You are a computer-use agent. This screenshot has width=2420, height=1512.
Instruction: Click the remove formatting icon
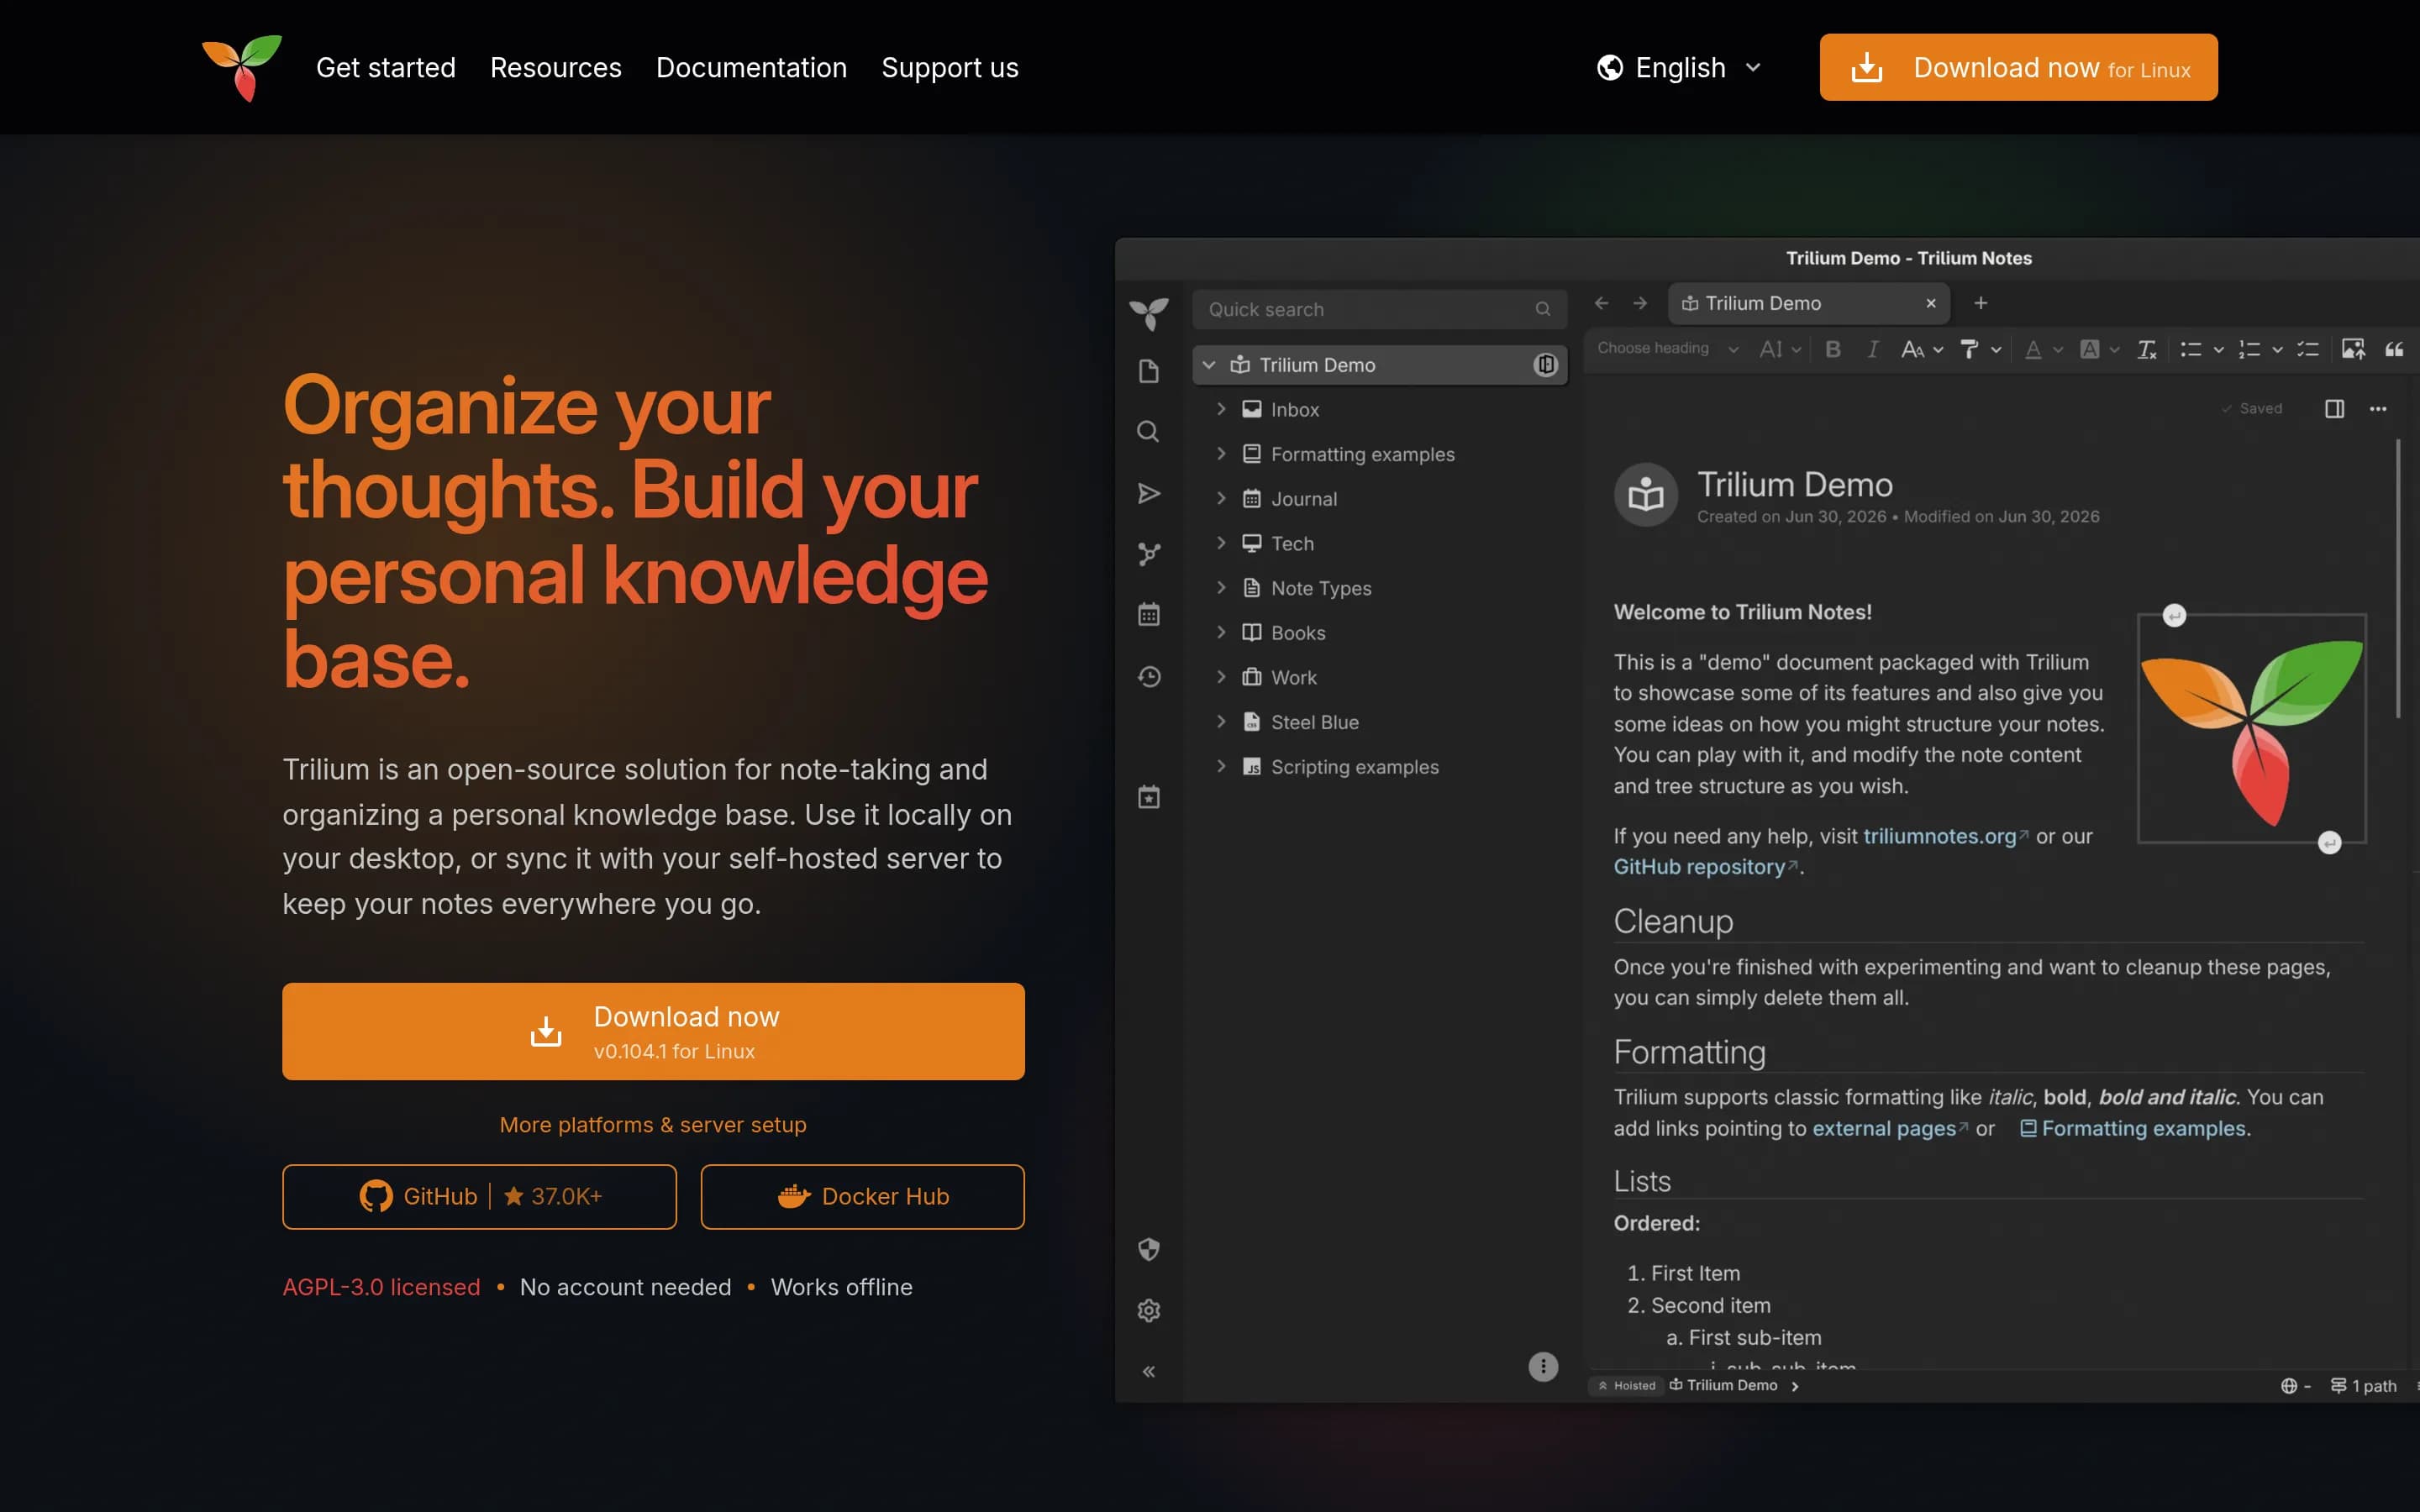pos(2147,349)
